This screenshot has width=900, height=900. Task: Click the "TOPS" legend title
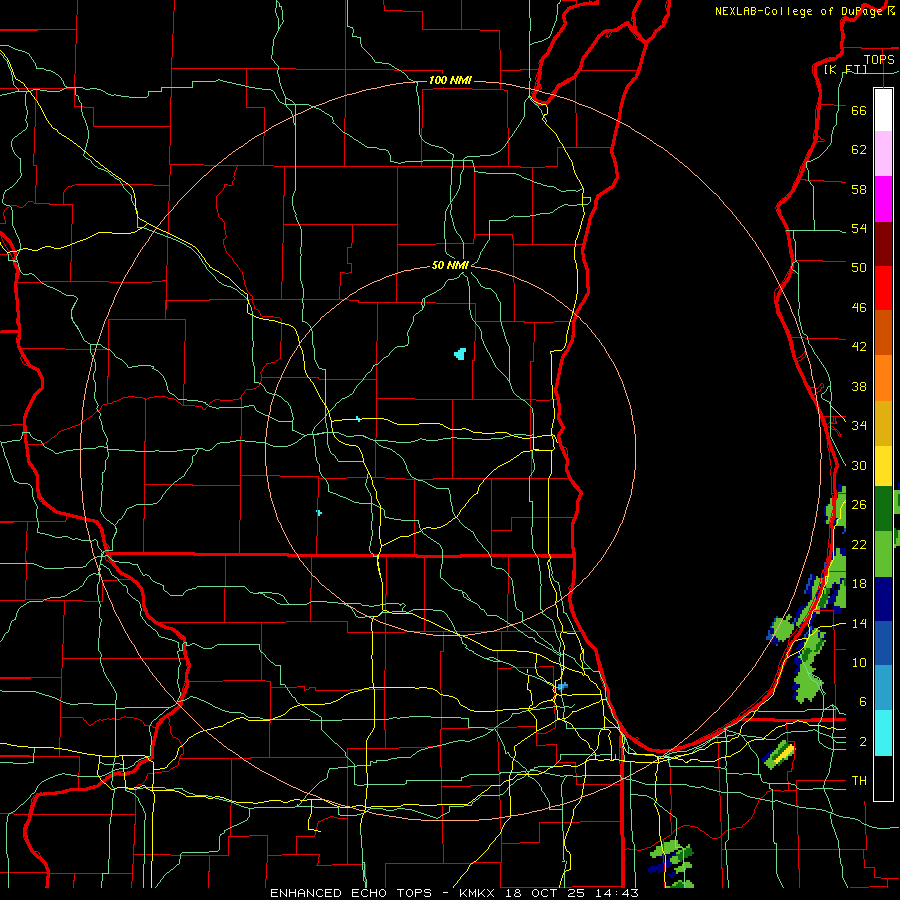pyautogui.click(x=879, y=59)
